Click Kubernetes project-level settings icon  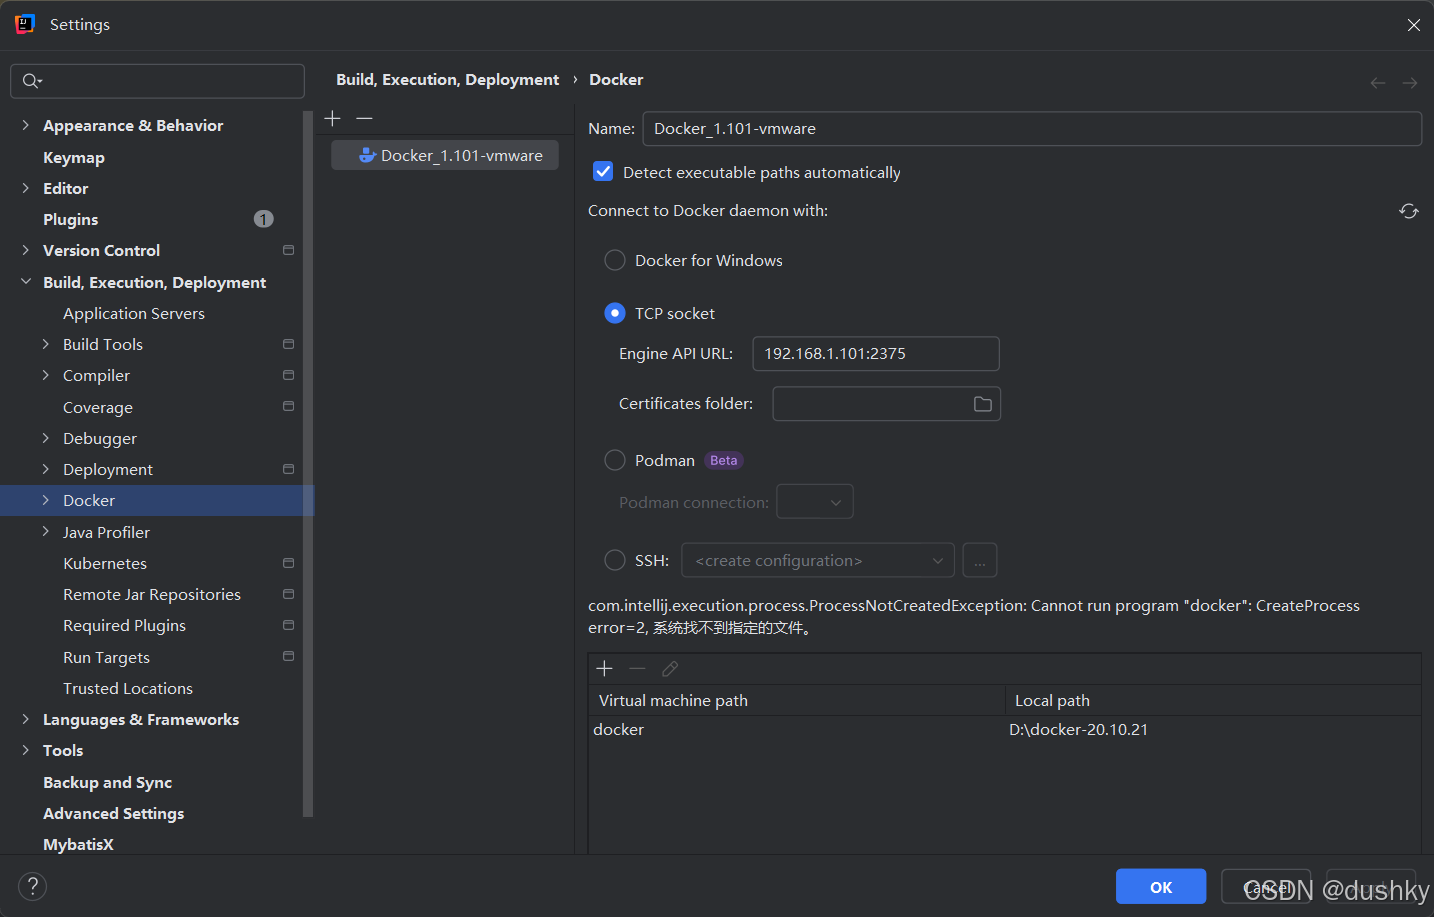pos(288,563)
